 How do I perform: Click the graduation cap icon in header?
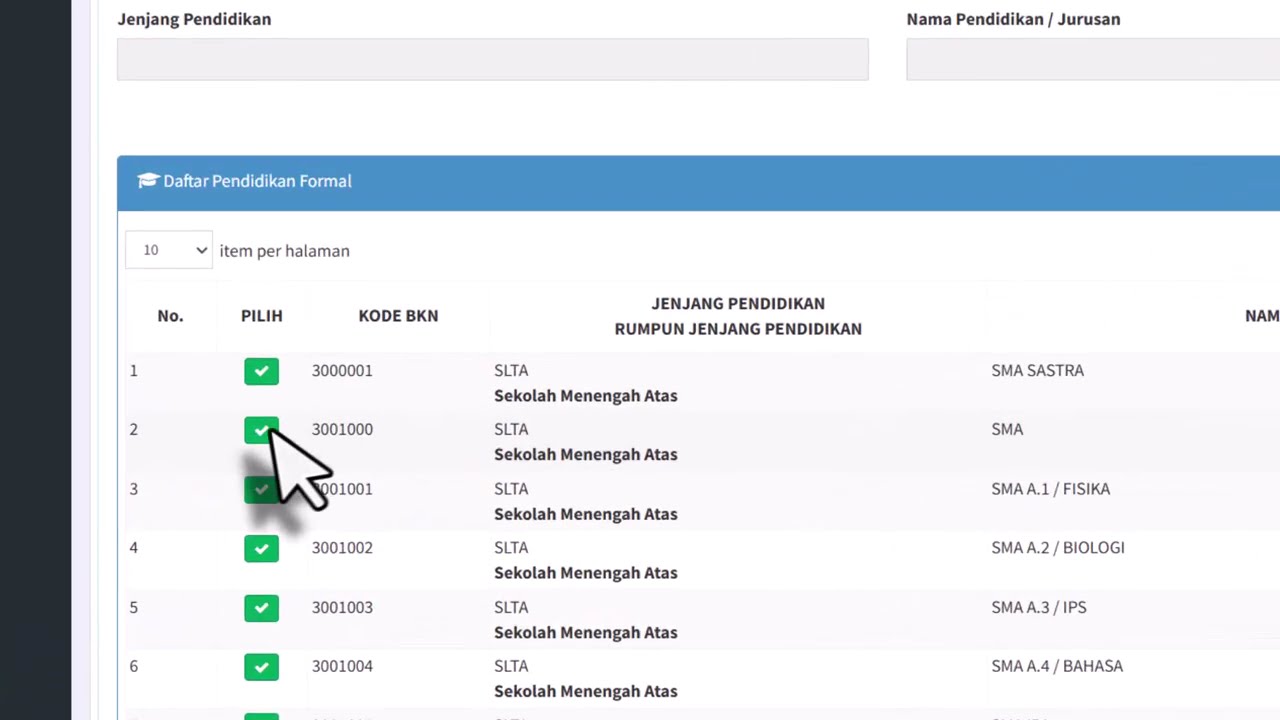(148, 181)
